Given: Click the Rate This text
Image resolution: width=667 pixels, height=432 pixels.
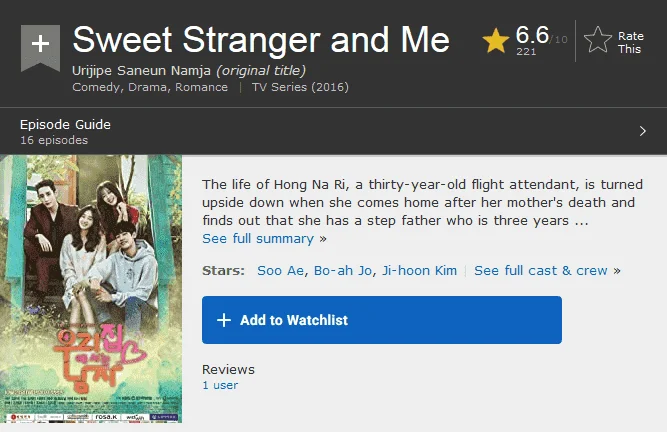Looking at the screenshot, I should point(630,43).
